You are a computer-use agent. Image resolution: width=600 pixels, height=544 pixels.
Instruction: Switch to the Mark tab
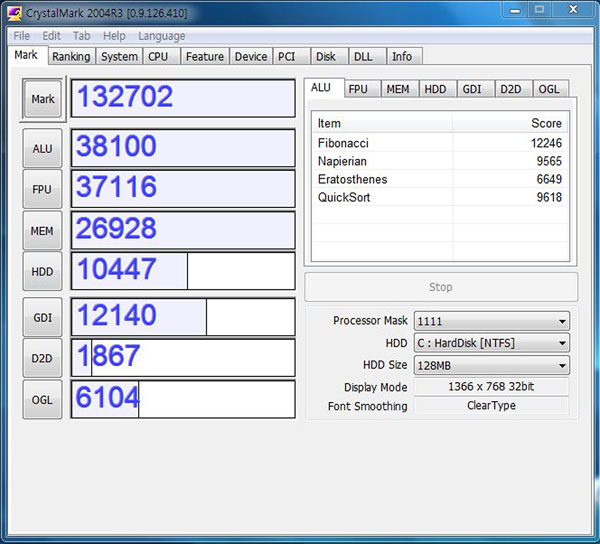click(26, 55)
